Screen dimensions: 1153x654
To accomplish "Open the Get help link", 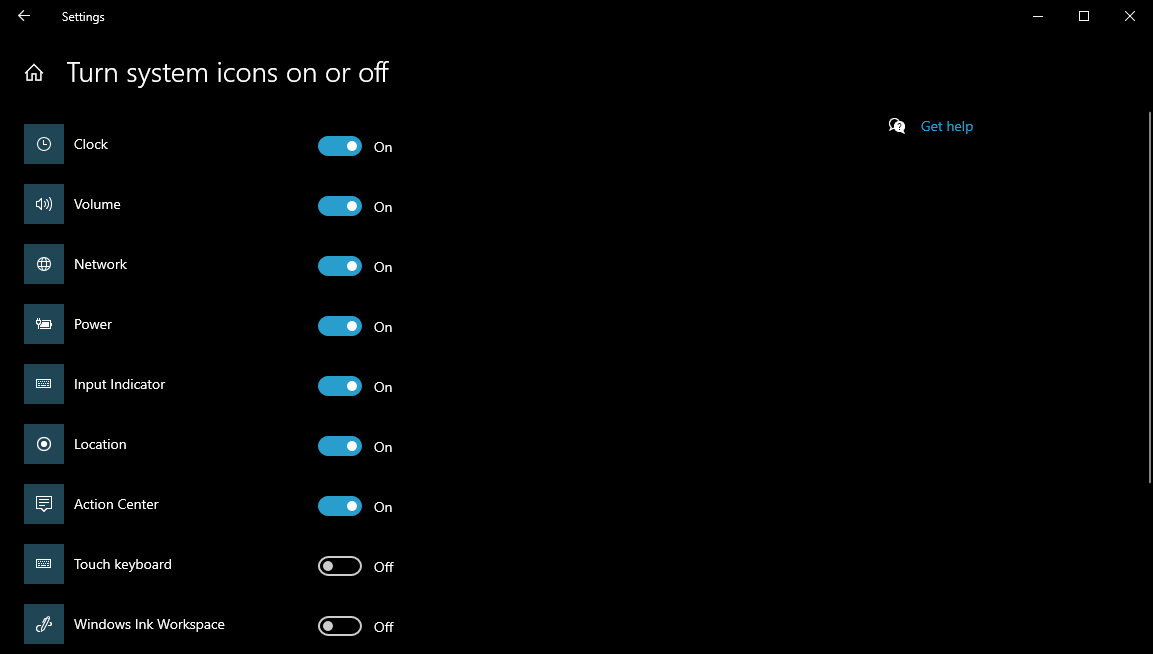I will click(x=946, y=126).
